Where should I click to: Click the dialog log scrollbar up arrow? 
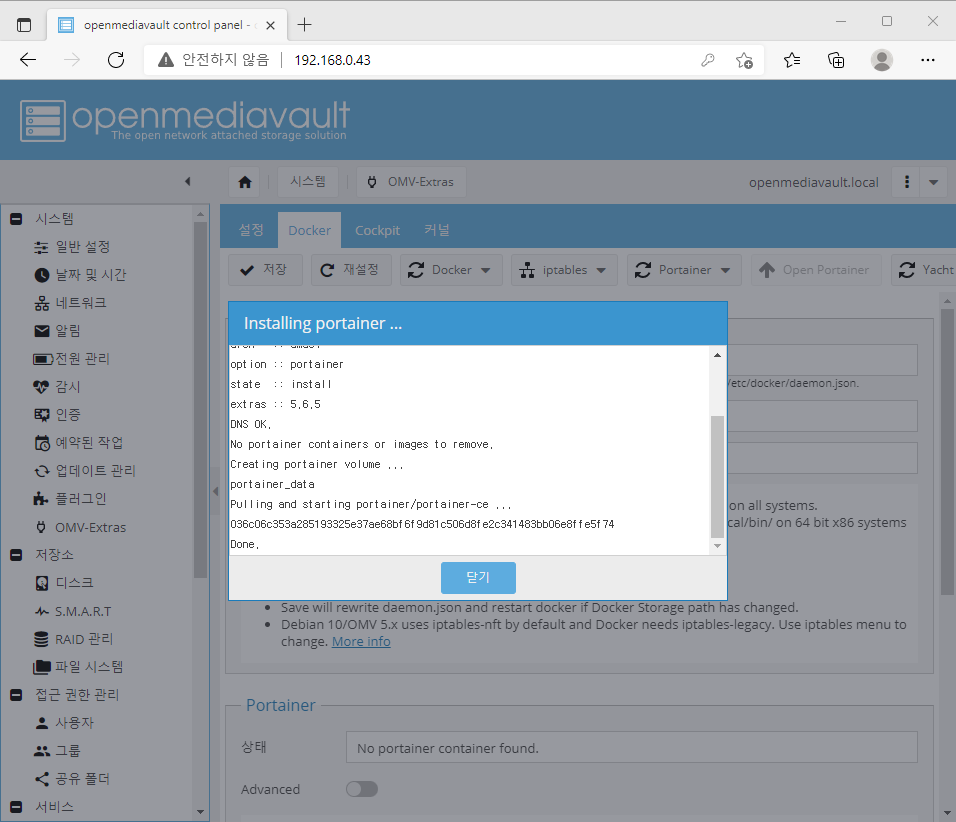coord(718,355)
